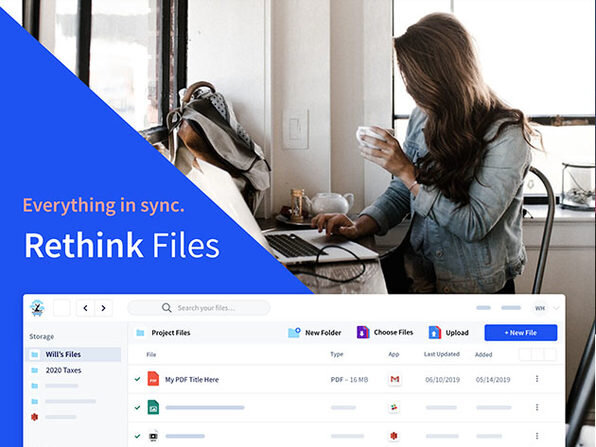Toggle the checkmark on the third file row
Viewport: 596px width, 447px height.
coord(138,436)
